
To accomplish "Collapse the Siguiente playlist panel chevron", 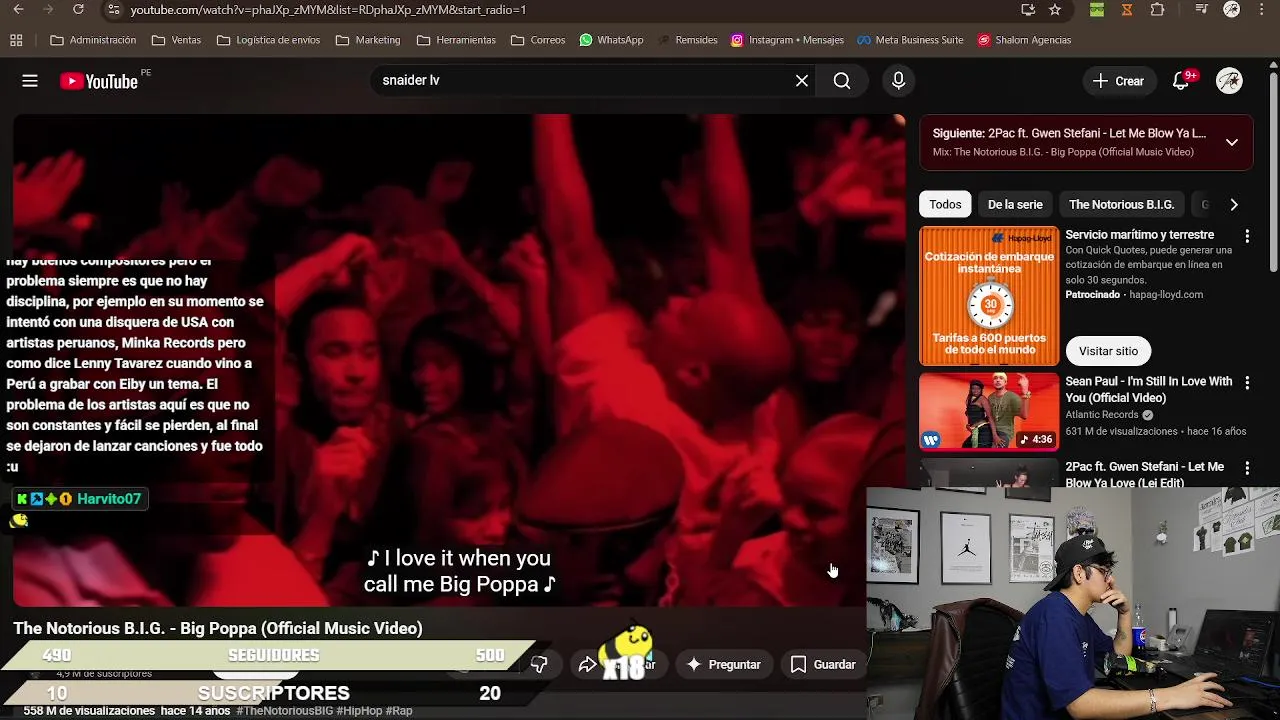I will click(x=1232, y=142).
